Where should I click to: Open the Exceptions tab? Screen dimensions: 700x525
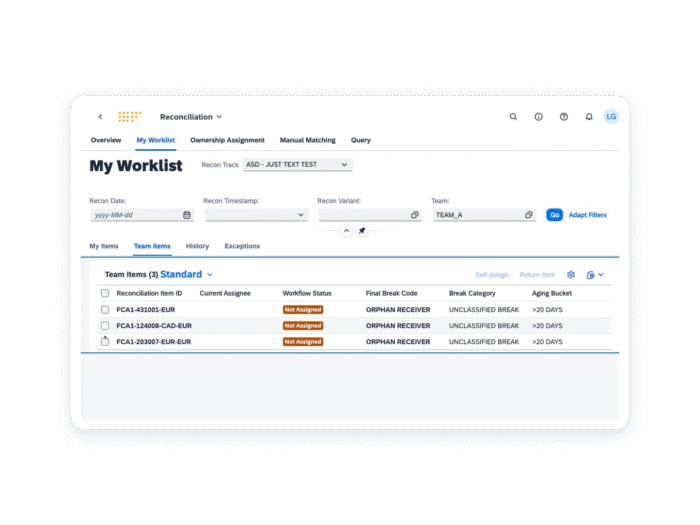point(242,246)
